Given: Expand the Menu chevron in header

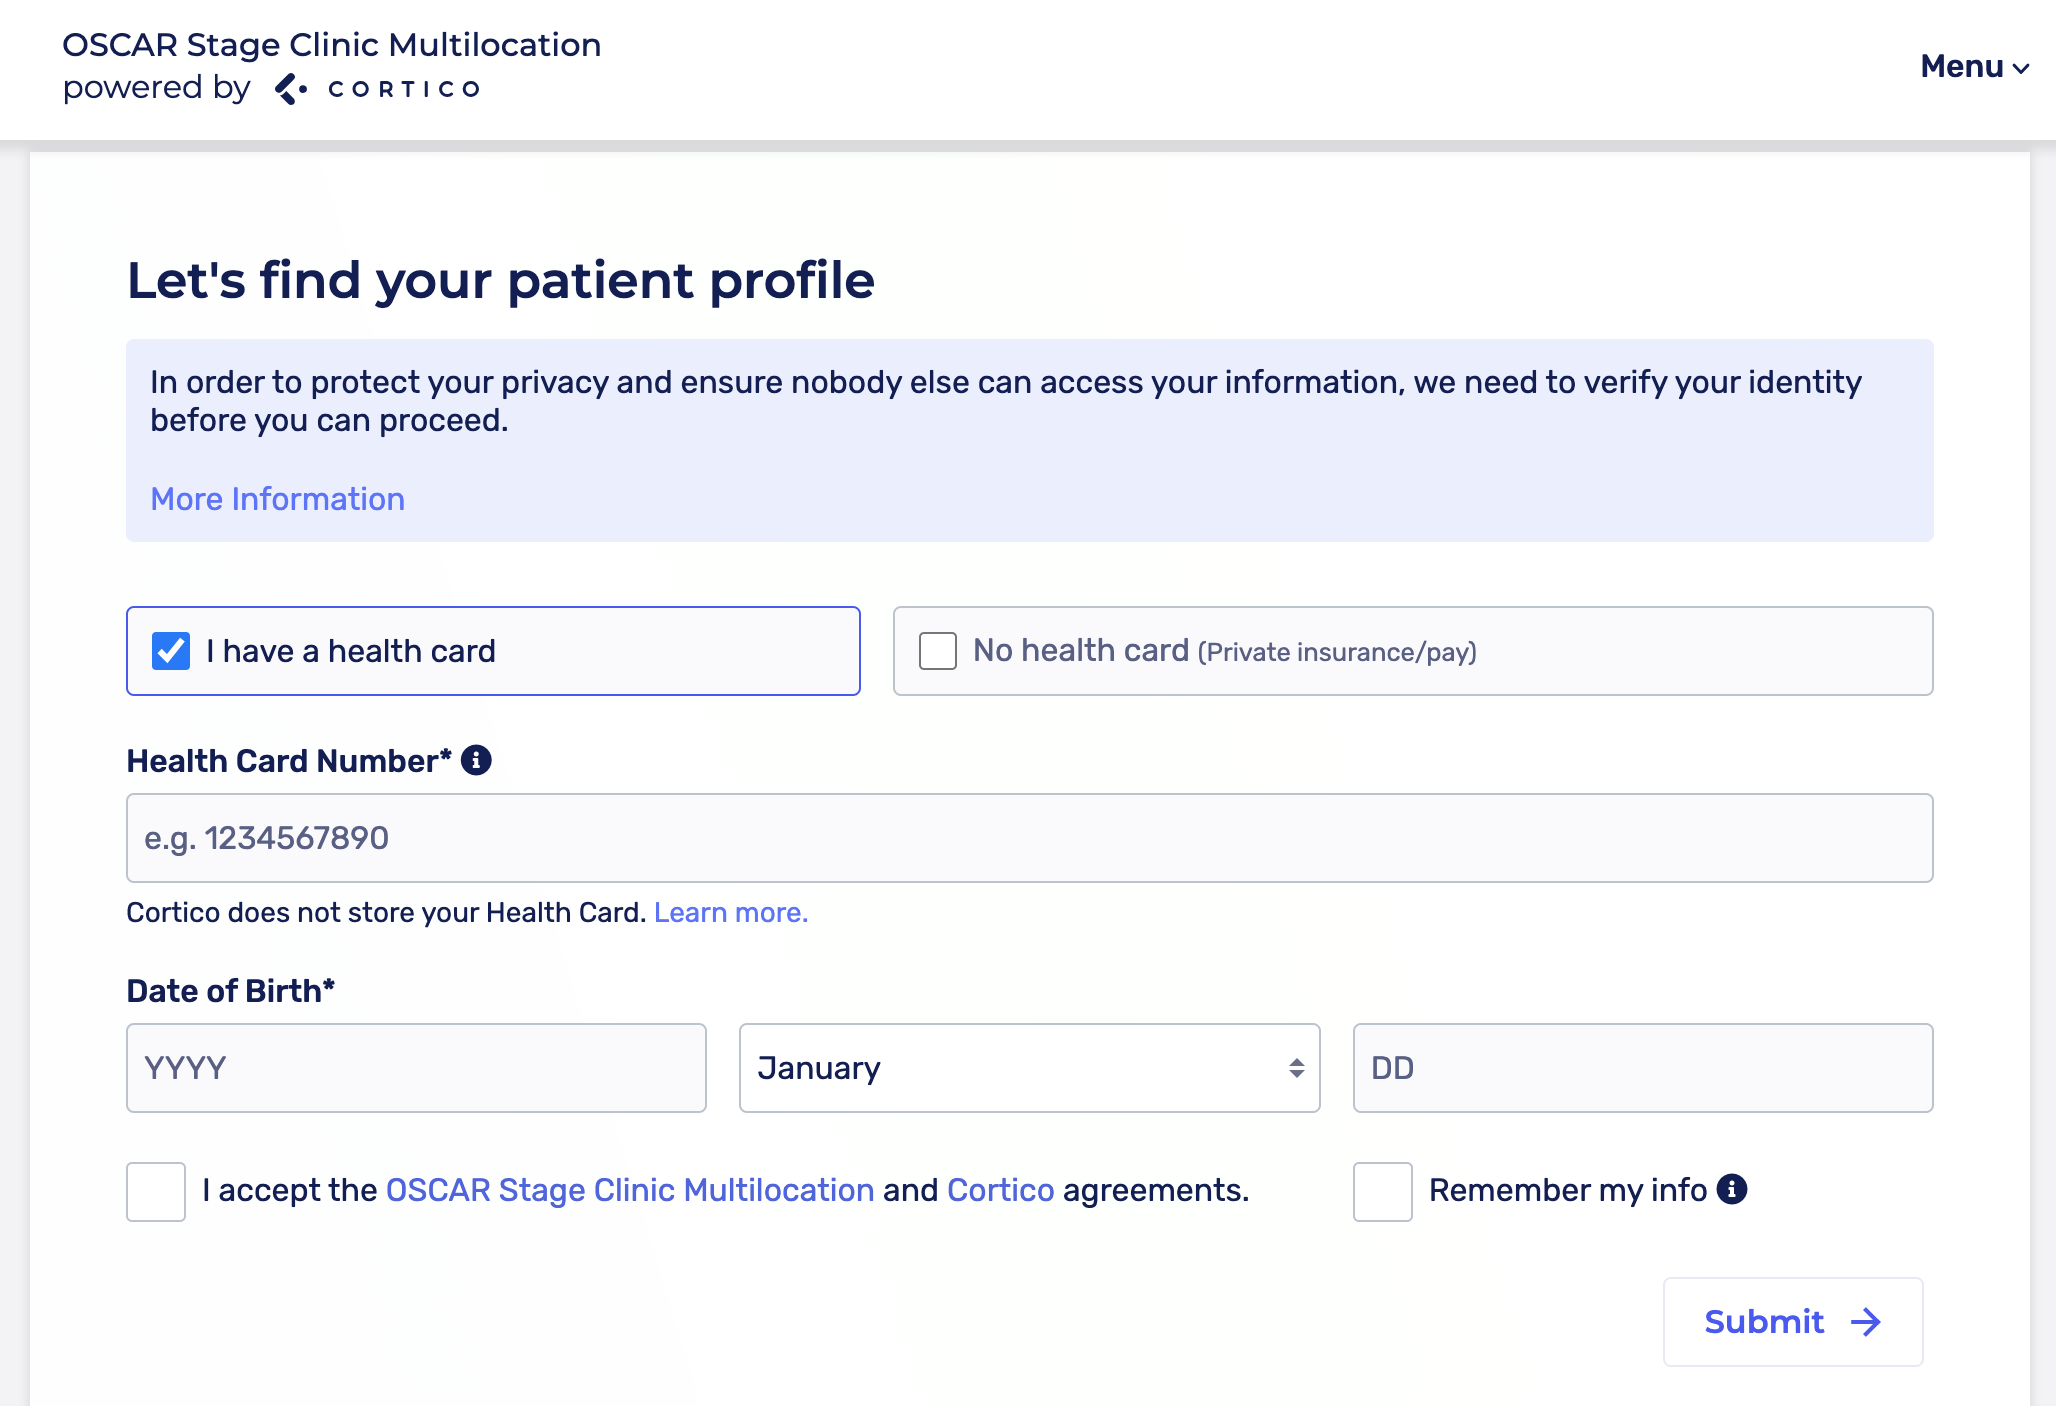Looking at the screenshot, I should tap(2021, 68).
